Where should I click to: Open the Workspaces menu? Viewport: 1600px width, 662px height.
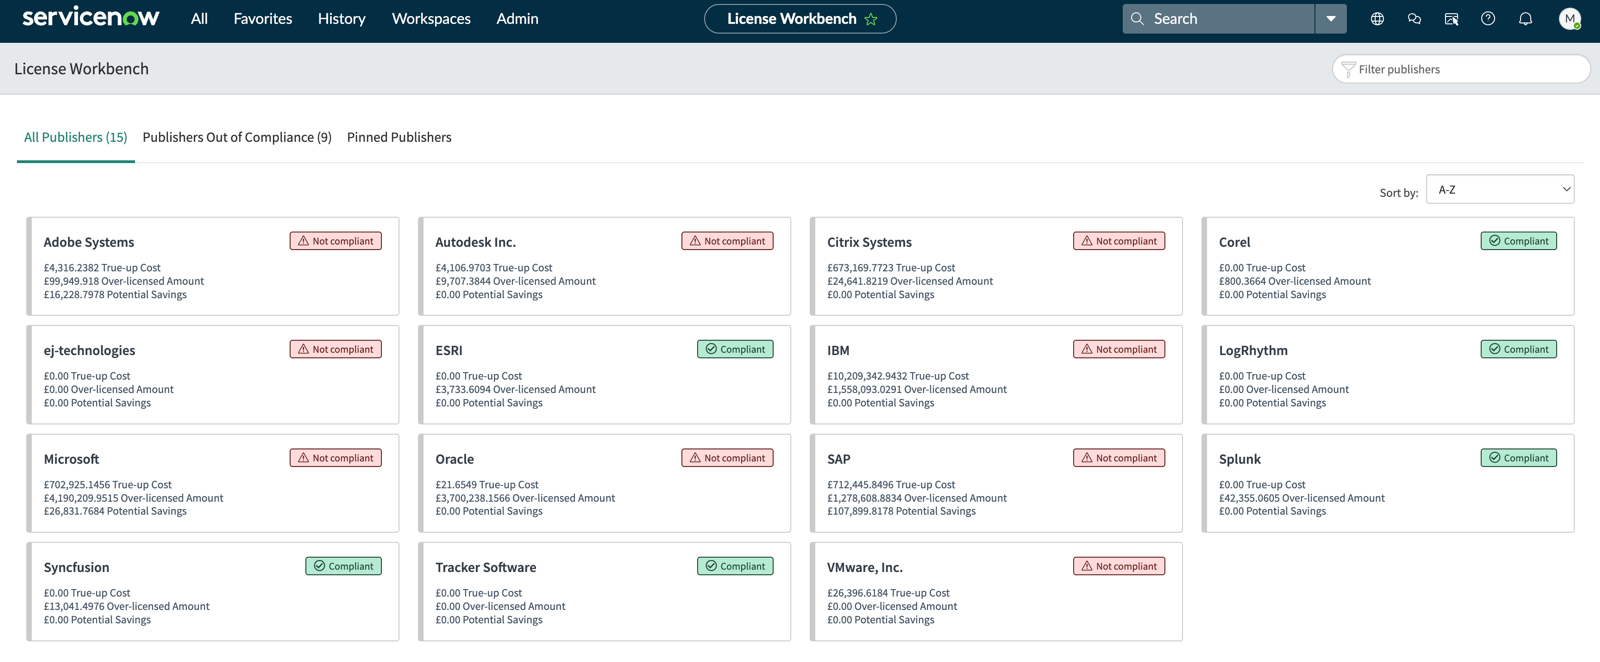click(x=431, y=19)
